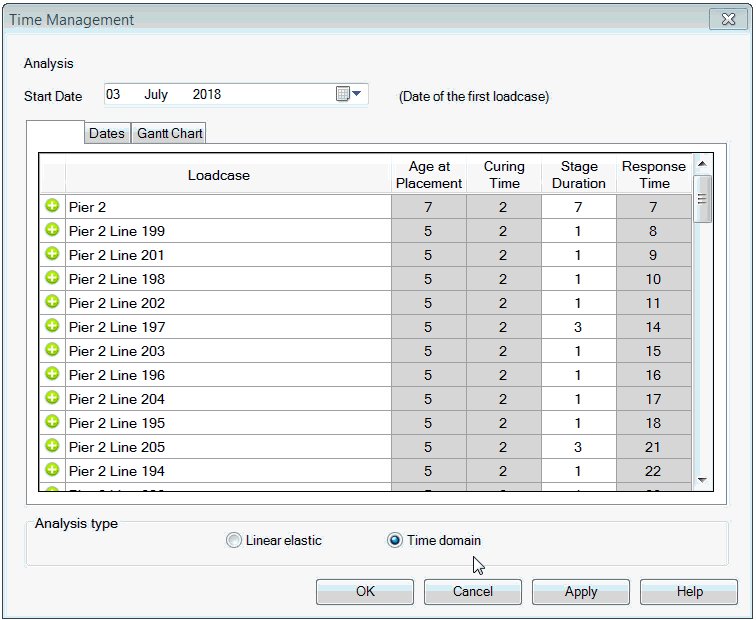
Task: Click the Apply button
Action: point(581,592)
